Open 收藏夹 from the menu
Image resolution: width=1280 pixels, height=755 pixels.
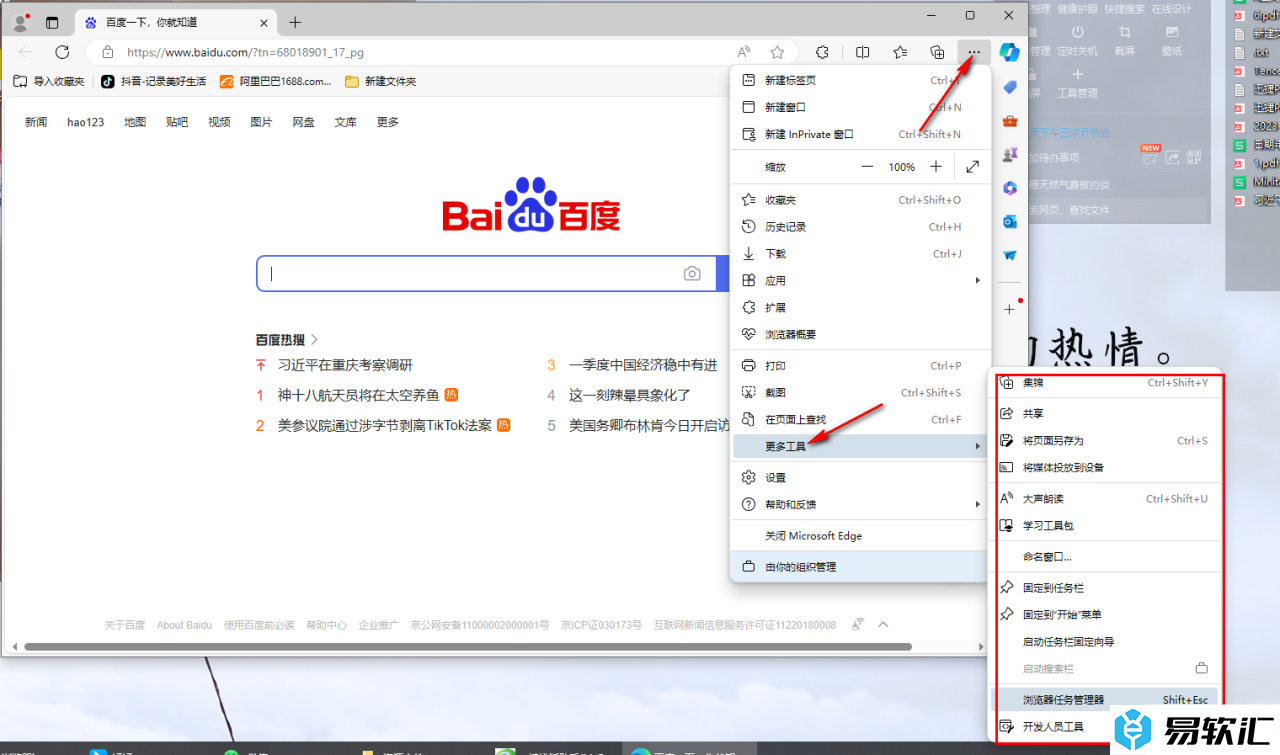point(860,200)
